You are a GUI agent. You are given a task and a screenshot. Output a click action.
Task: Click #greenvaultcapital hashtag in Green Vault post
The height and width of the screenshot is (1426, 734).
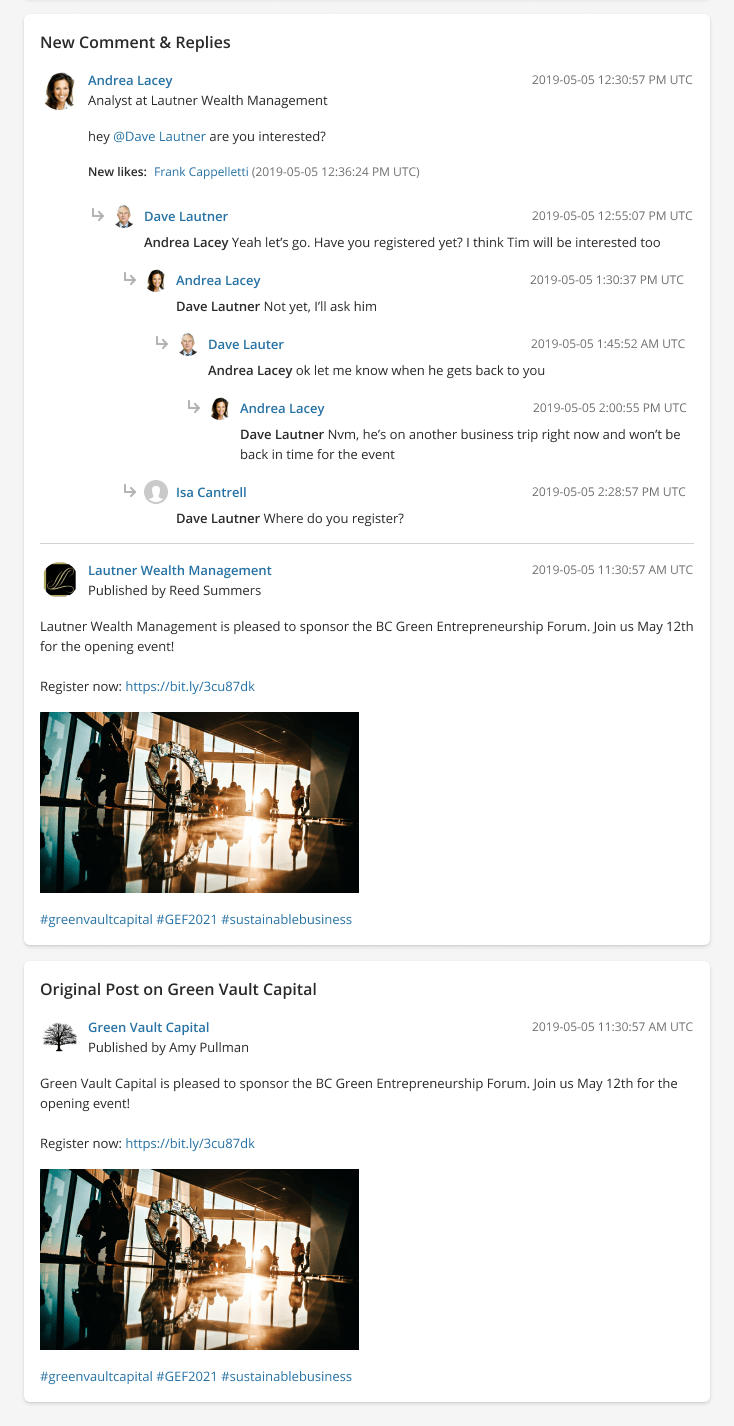point(96,1376)
